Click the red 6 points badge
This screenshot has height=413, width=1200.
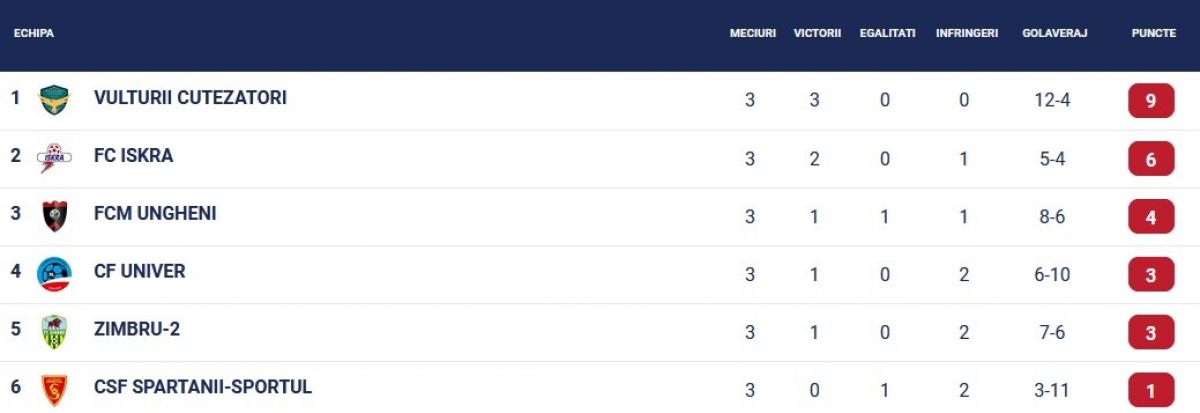[x=1151, y=159]
